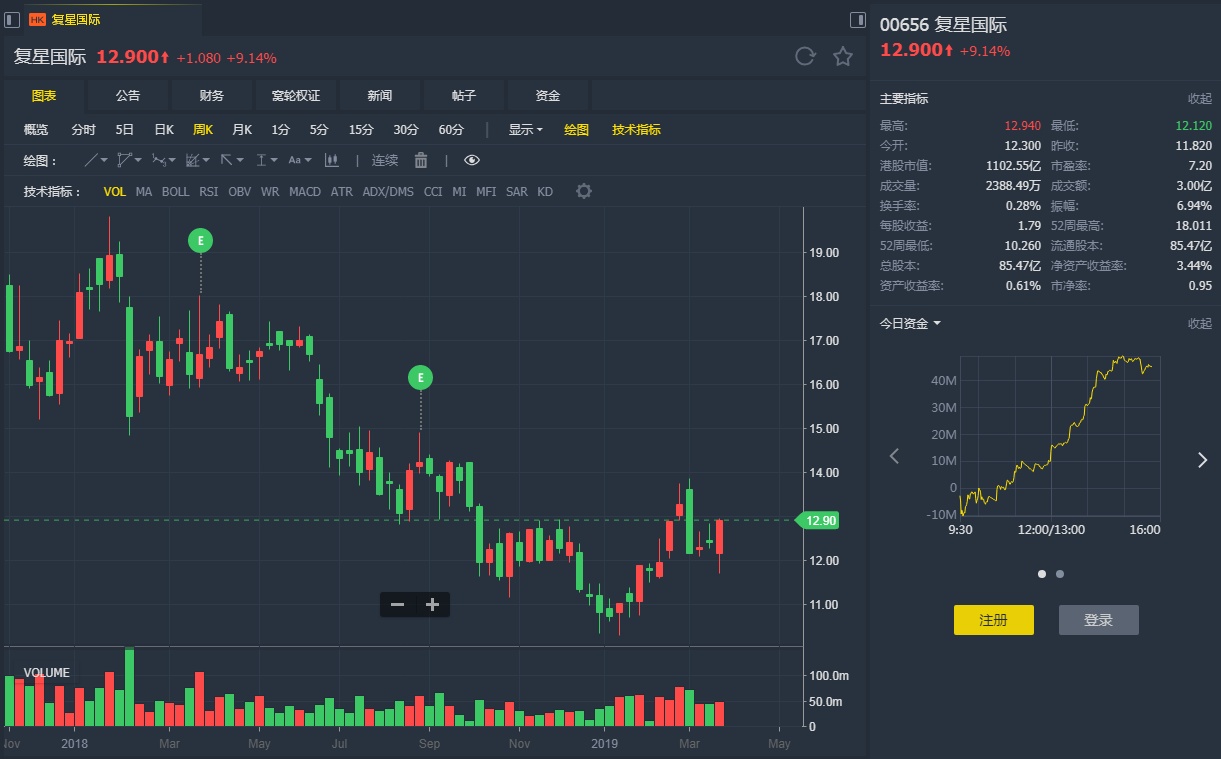
Task: Go to next 今日资金 chart arrow
Action: pos(1202,459)
